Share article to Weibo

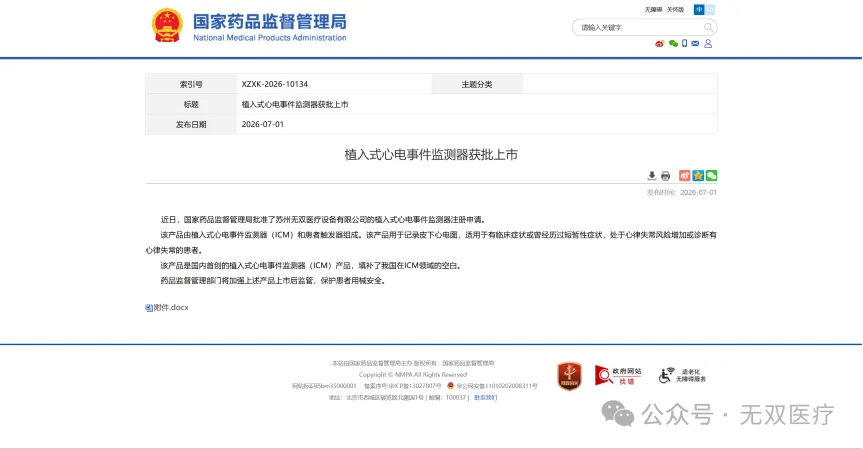tap(684, 176)
